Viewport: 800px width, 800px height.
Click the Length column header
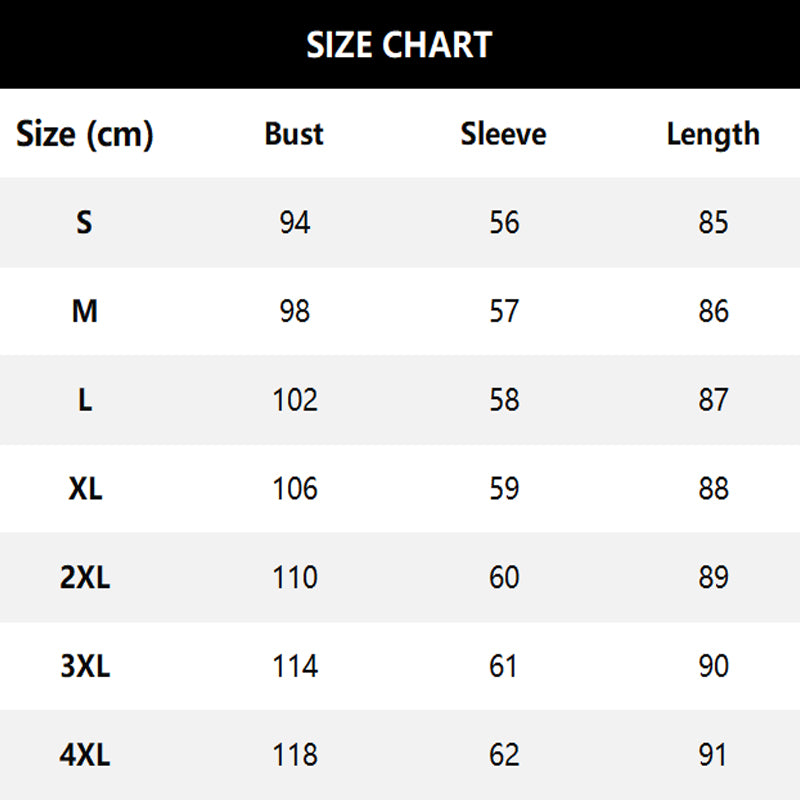pyautogui.click(x=713, y=134)
